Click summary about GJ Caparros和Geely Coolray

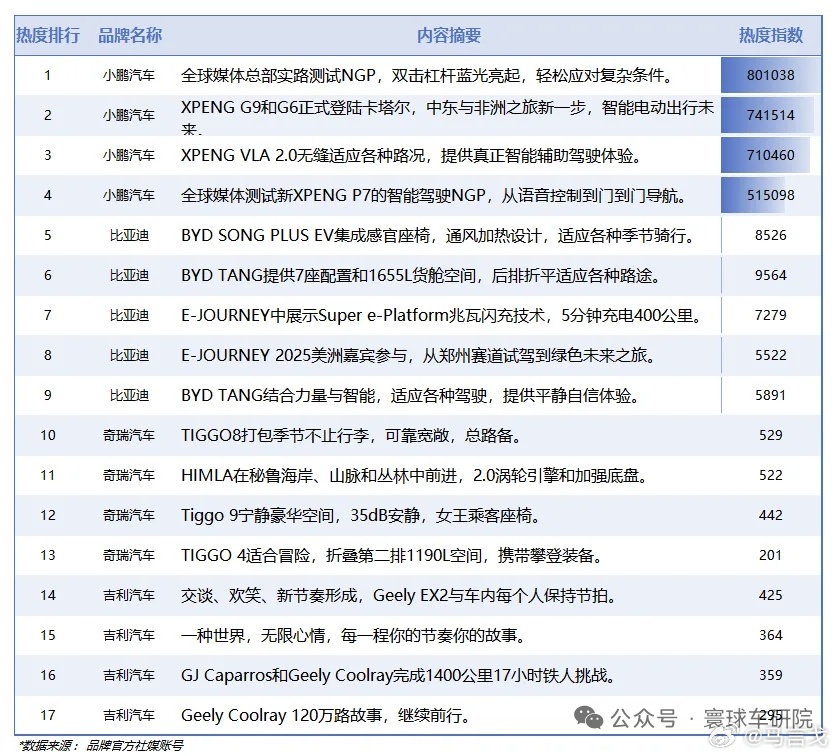coord(398,676)
